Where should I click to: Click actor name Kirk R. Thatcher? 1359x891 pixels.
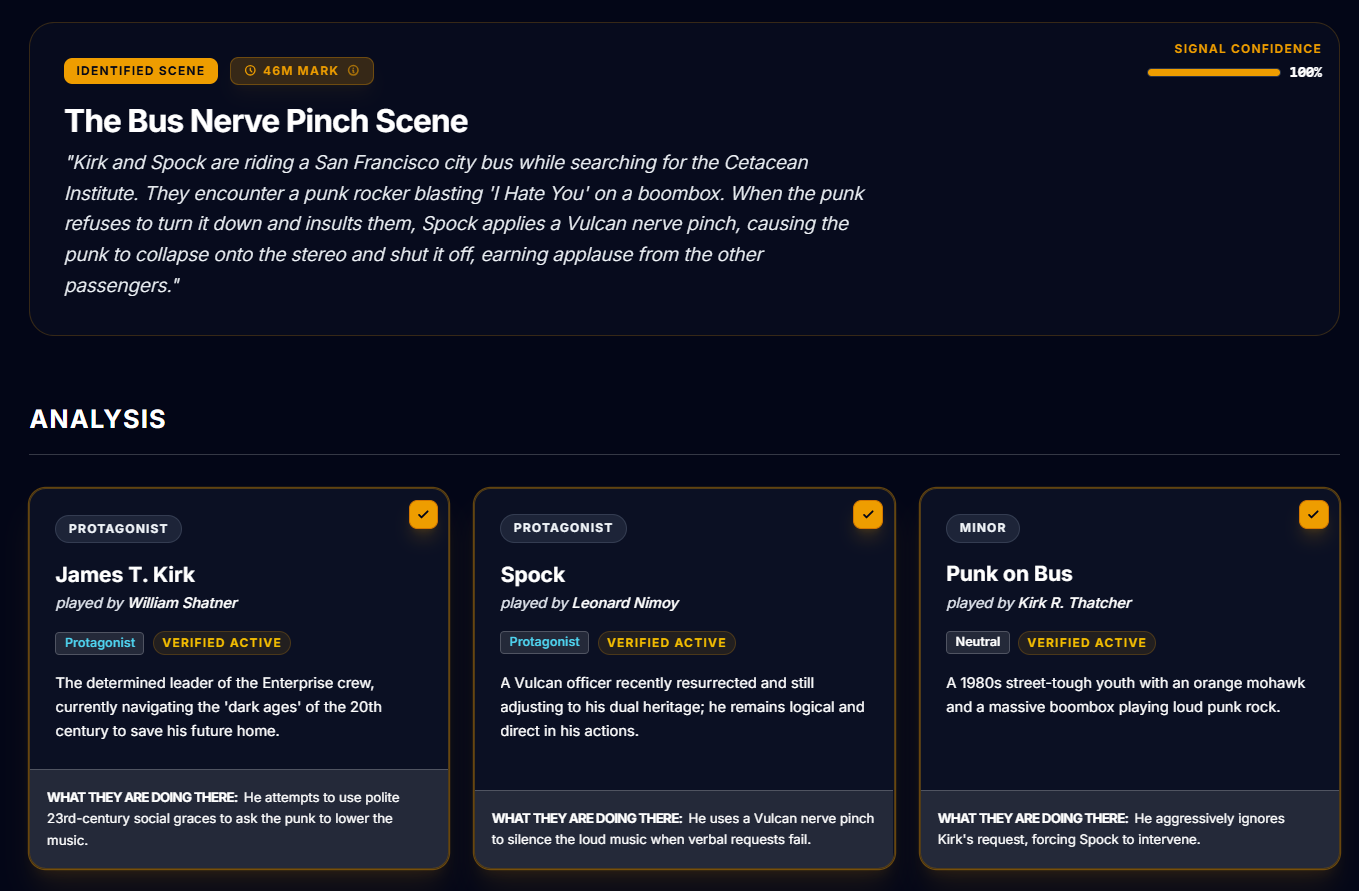tap(1075, 603)
